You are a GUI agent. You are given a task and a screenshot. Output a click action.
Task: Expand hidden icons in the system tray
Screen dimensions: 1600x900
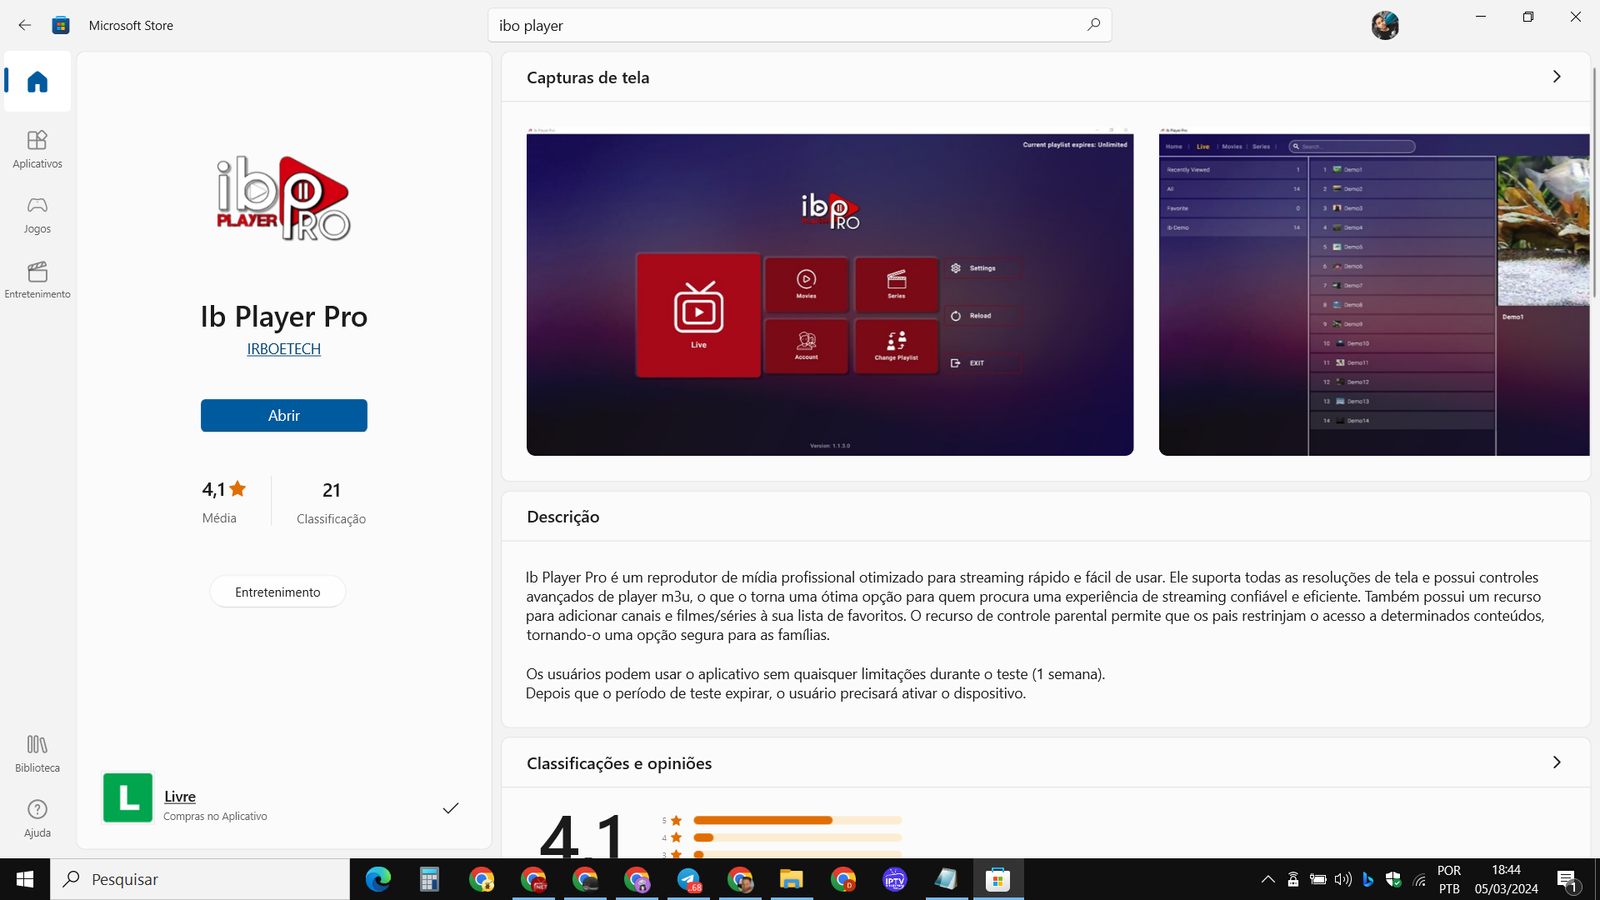coord(1266,879)
